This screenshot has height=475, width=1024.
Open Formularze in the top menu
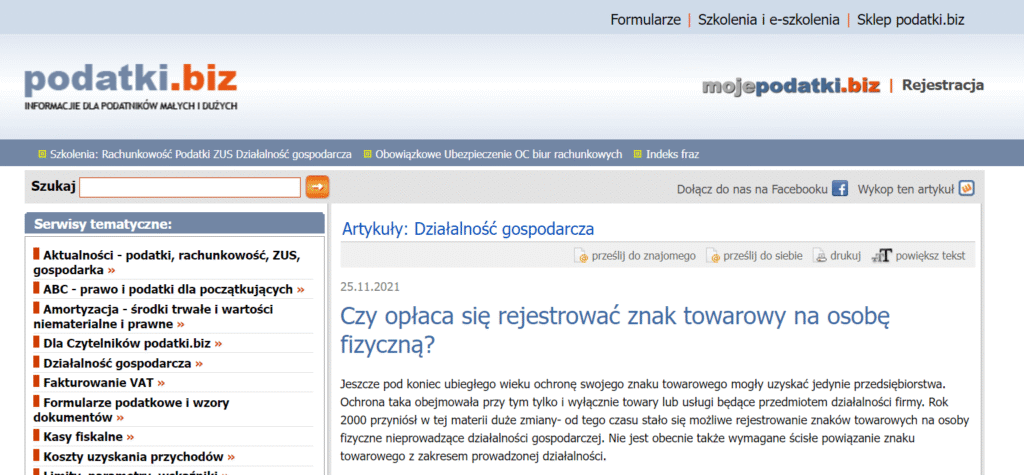tap(645, 19)
